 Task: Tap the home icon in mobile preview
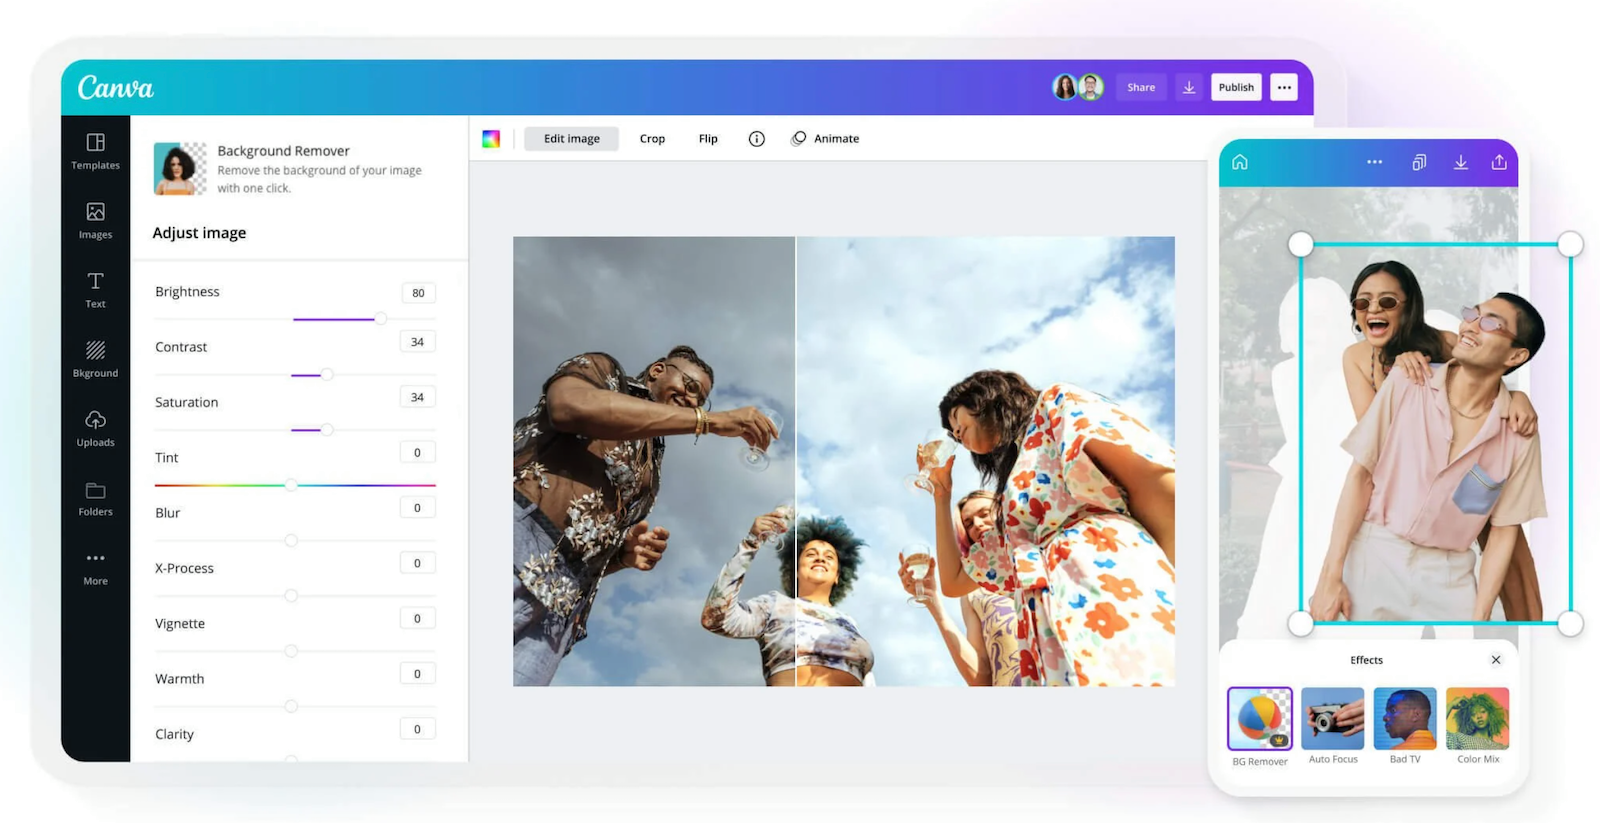click(x=1240, y=162)
